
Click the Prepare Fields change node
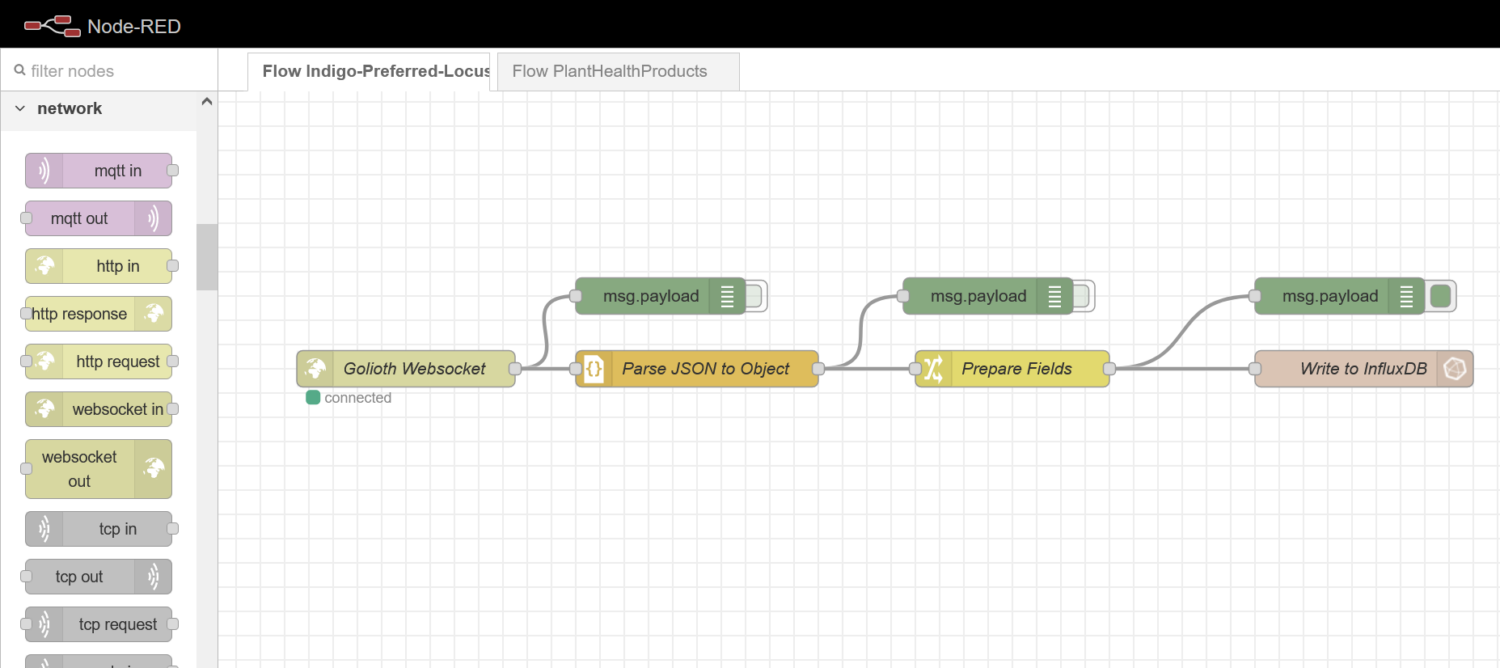(x=1010, y=369)
